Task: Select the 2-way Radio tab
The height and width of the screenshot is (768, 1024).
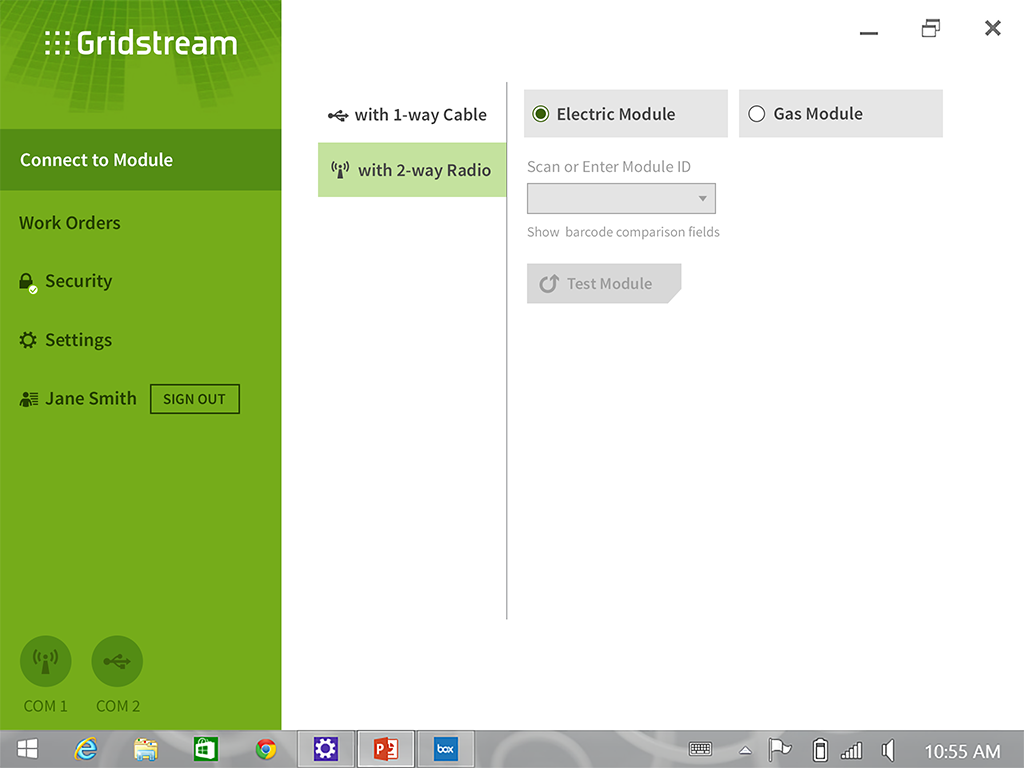Action: pyautogui.click(x=411, y=170)
